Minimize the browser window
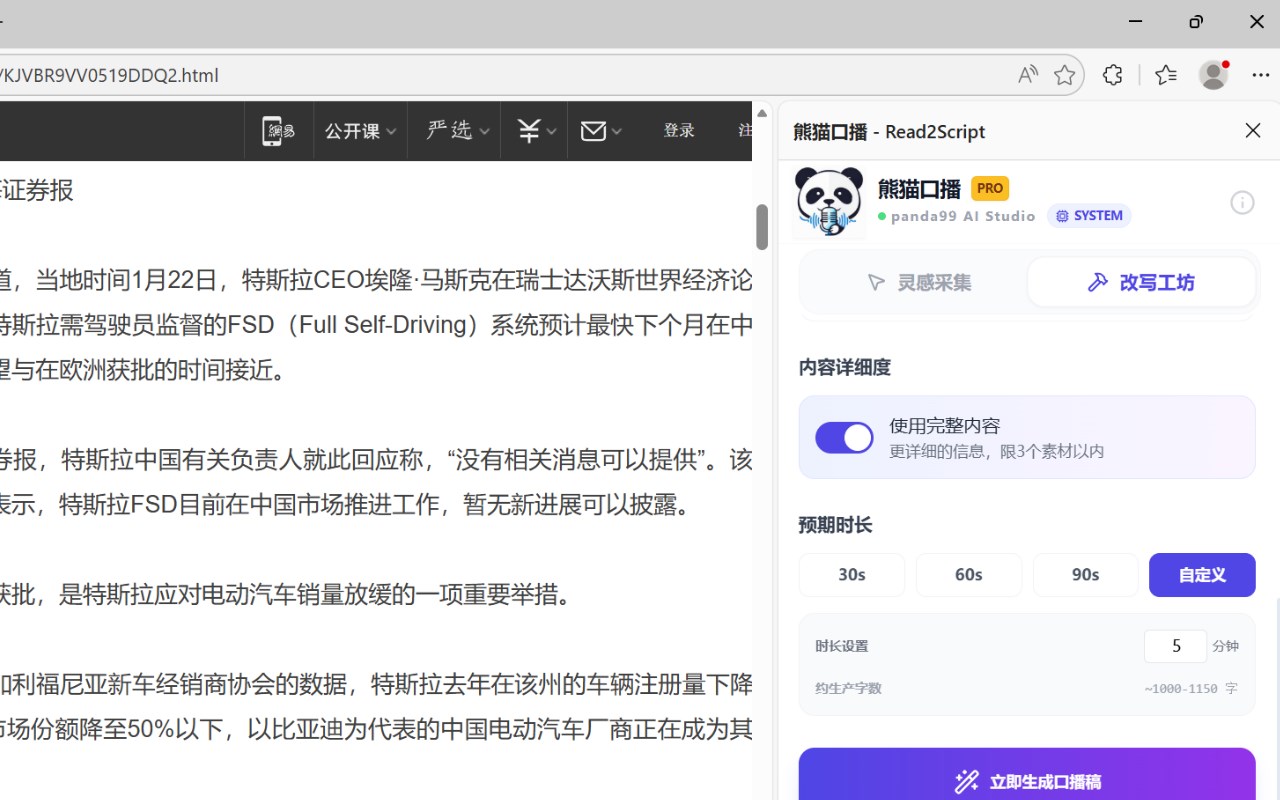 click(1136, 22)
